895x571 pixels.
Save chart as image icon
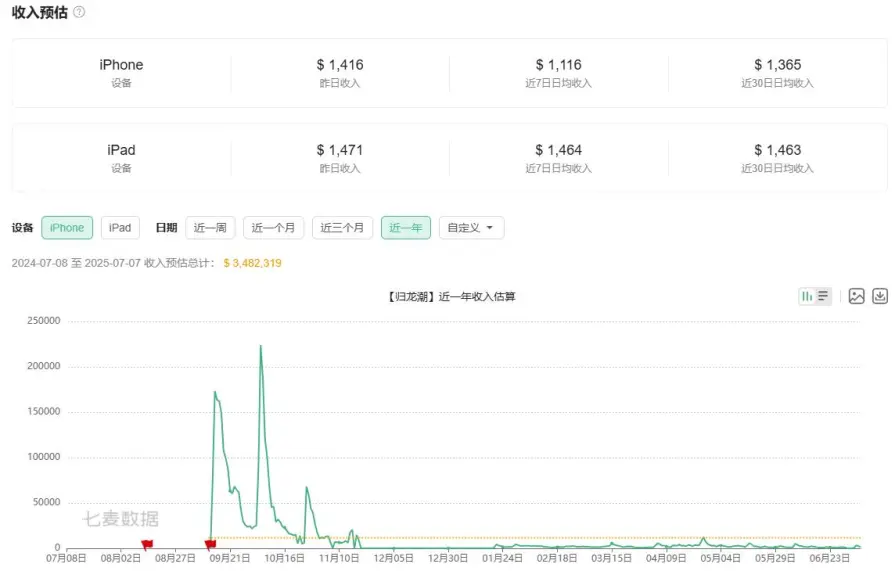tap(856, 296)
